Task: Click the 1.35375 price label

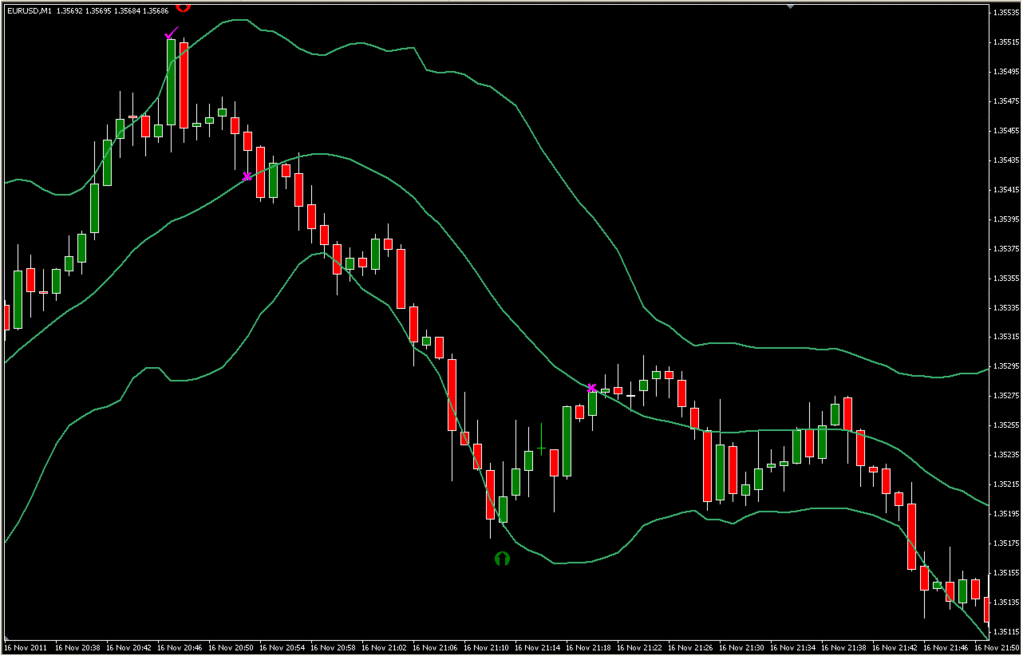Action: [1005, 249]
